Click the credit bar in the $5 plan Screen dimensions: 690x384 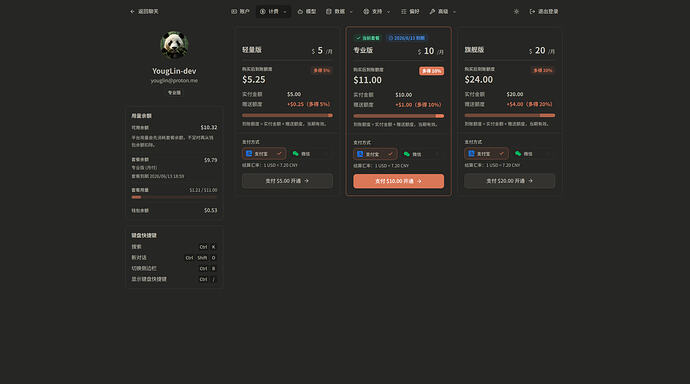point(287,115)
